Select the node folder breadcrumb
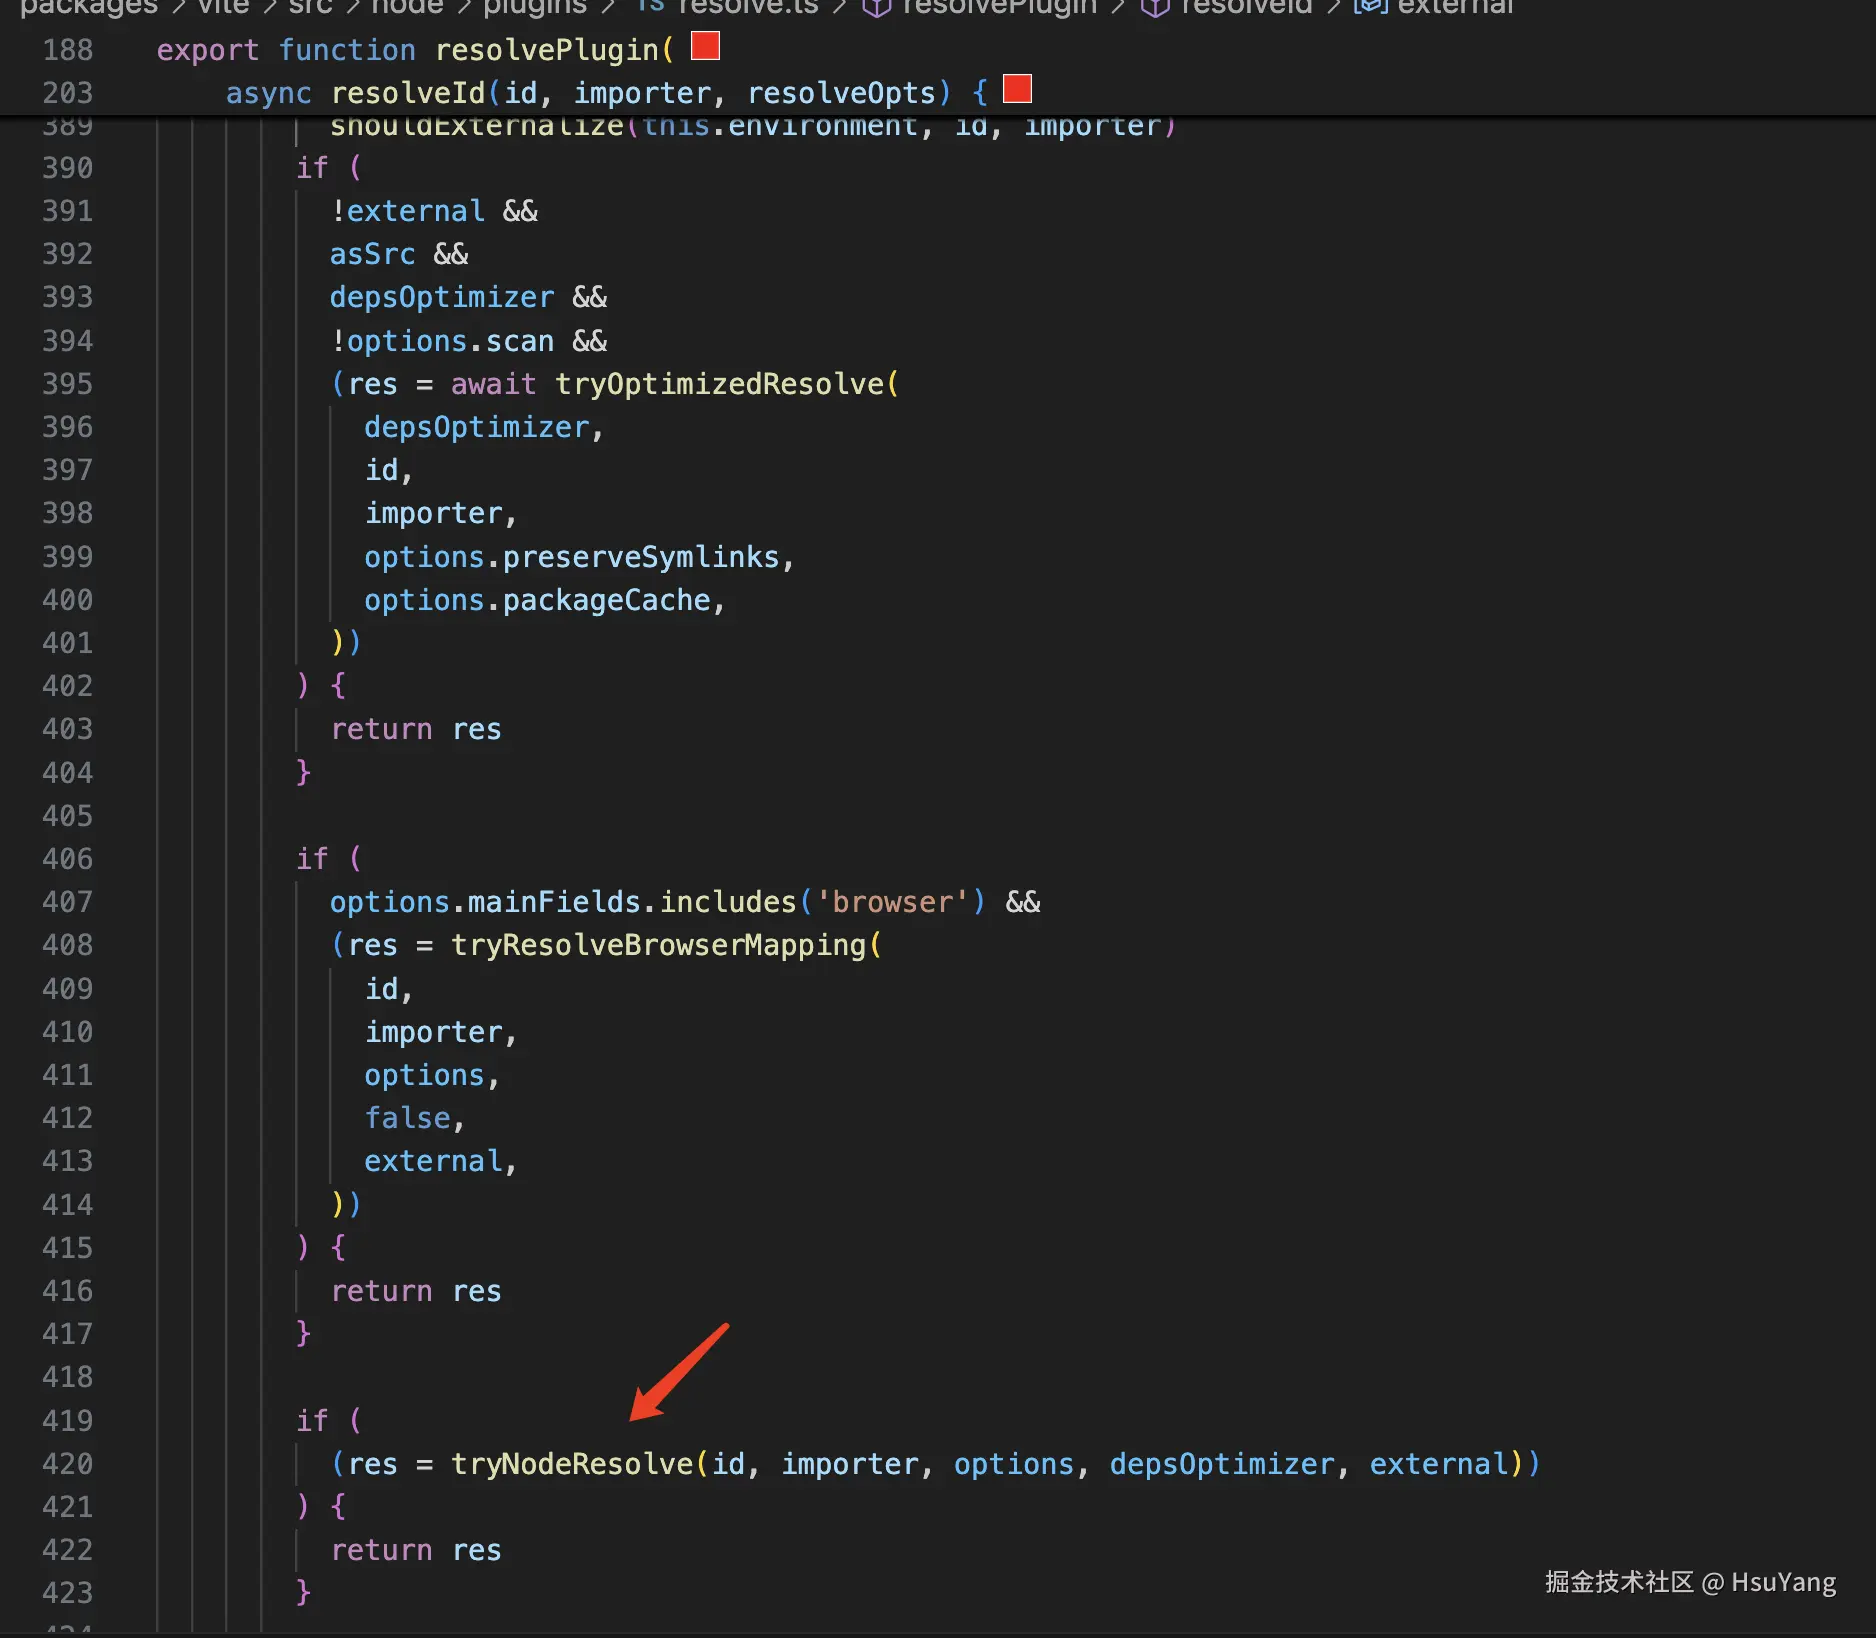The width and height of the screenshot is (1876, 1638). 407,7
